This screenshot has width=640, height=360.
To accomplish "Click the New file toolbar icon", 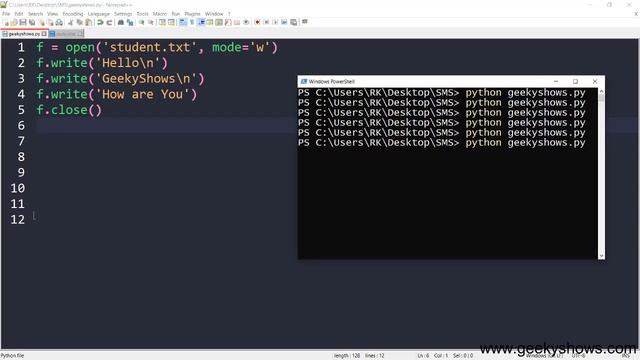I will (6, 22).
